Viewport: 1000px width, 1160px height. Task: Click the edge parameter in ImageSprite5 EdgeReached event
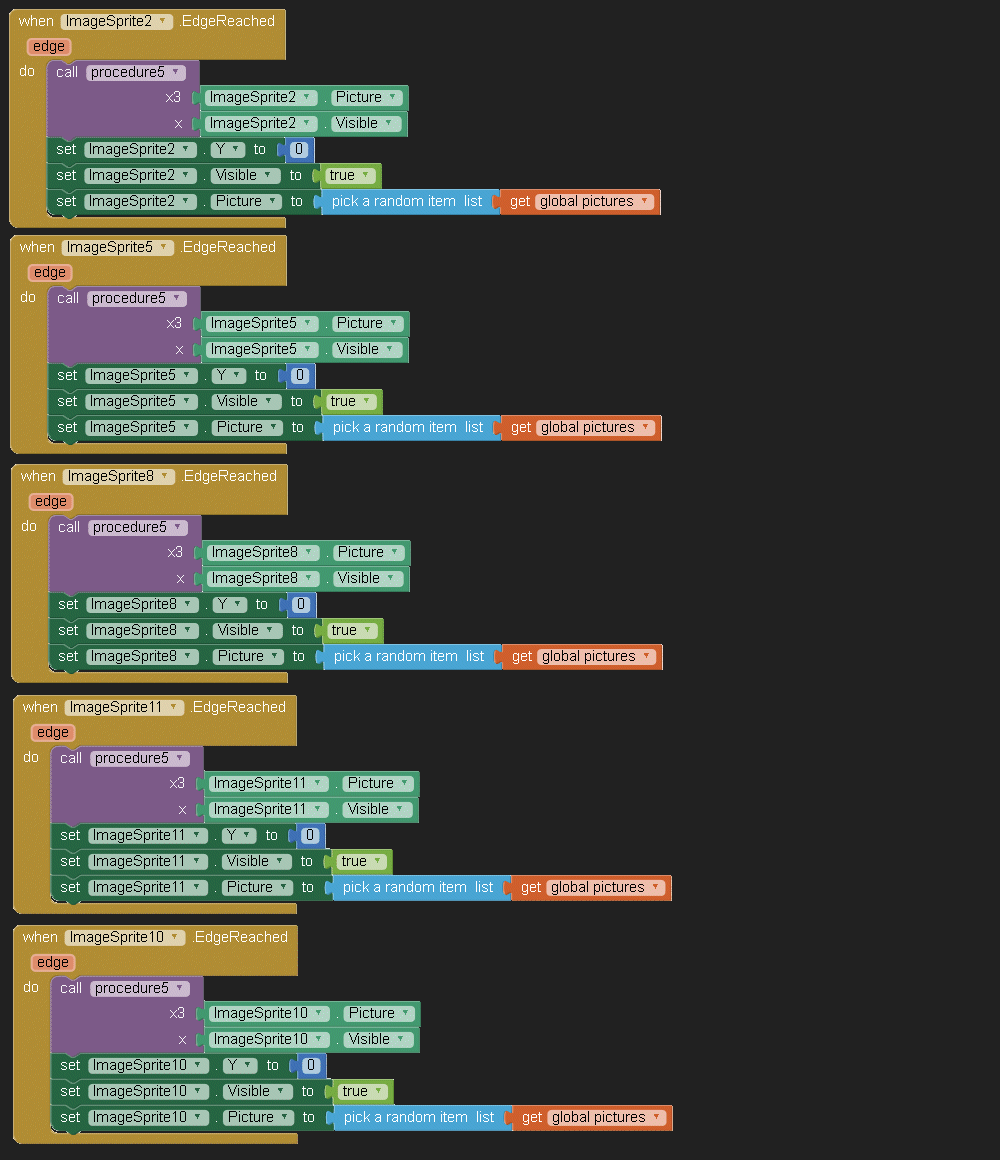pyautogui.click(x=49, y=272)
